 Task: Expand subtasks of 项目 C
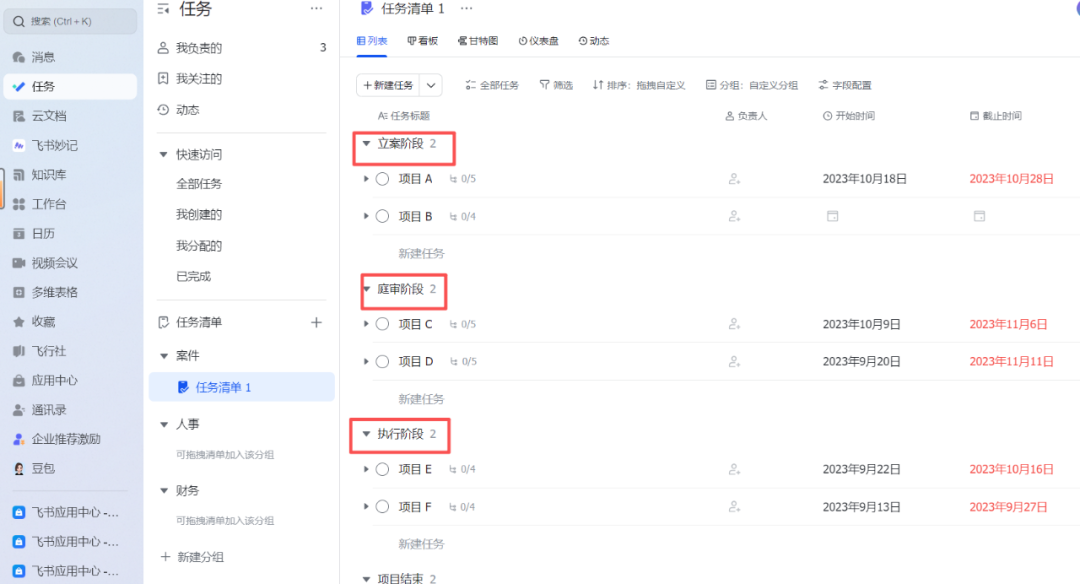[366, 324]
